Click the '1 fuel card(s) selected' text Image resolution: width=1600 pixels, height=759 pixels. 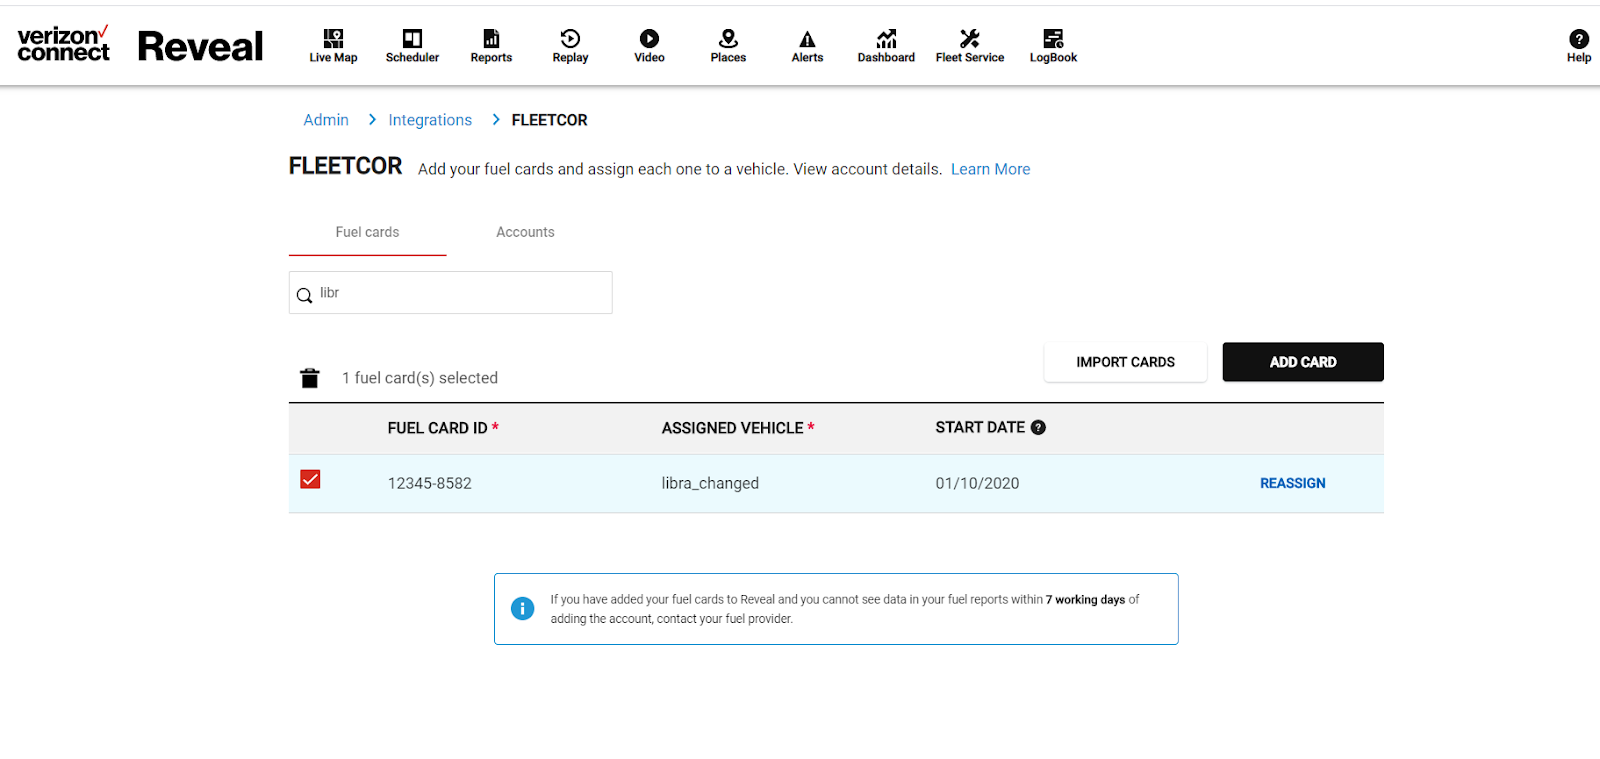coord(420,378)
